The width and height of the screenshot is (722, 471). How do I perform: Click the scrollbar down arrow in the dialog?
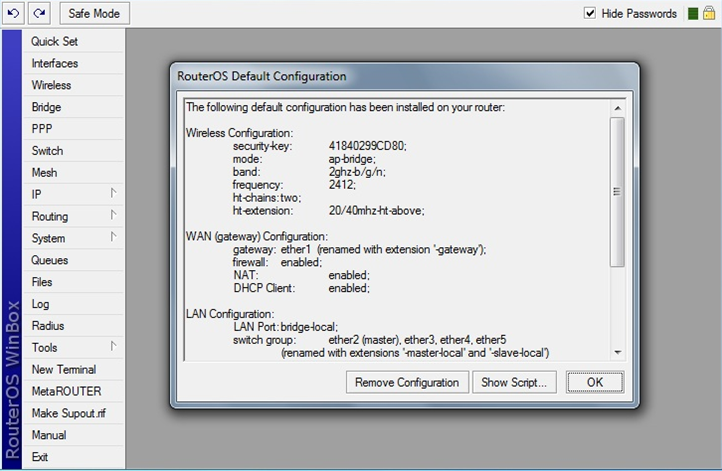[x=617, y=352]
